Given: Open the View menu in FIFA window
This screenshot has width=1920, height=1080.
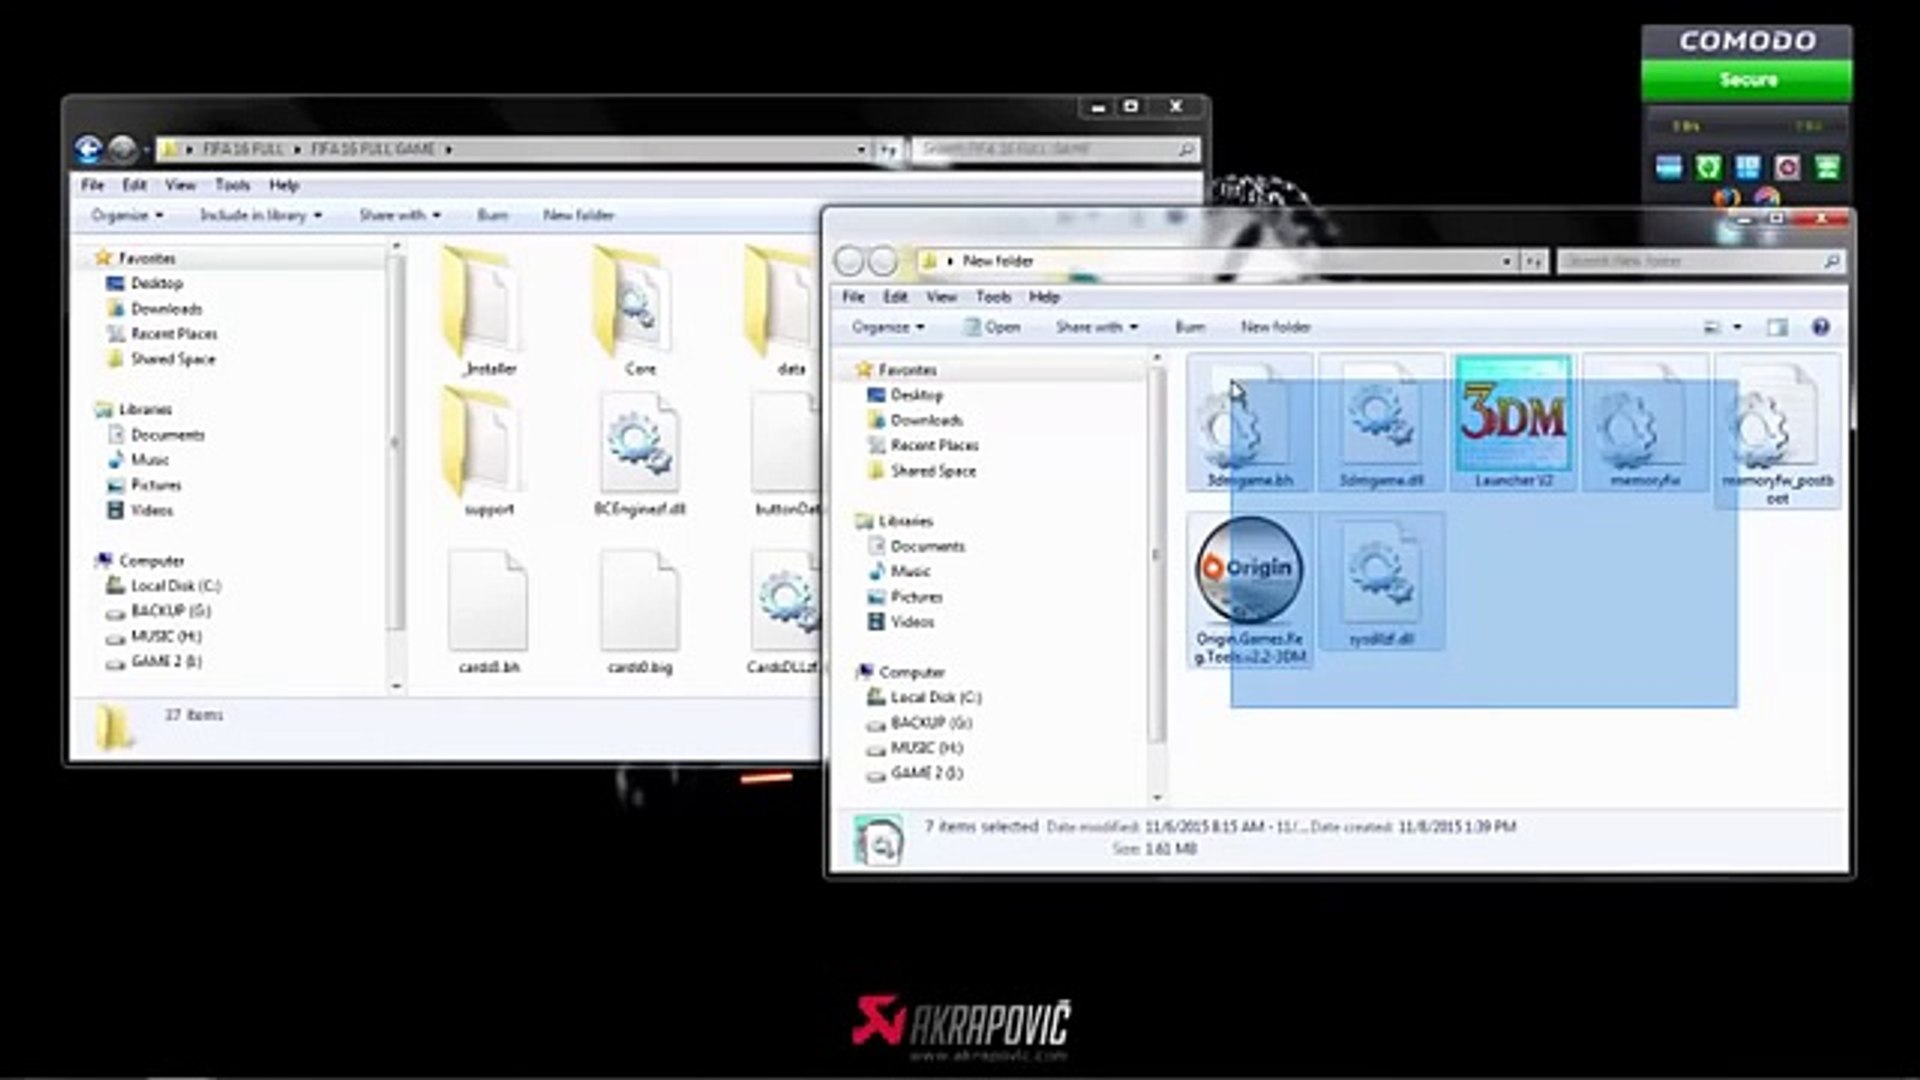Looking at the screenshot, I should point(180,185).
